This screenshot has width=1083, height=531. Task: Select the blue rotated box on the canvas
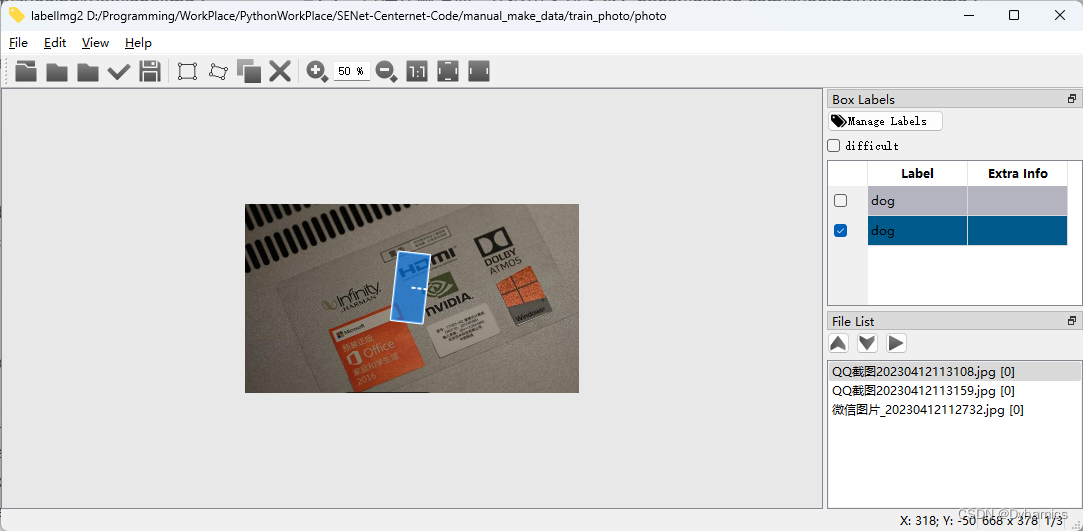[x=411, y=287]
